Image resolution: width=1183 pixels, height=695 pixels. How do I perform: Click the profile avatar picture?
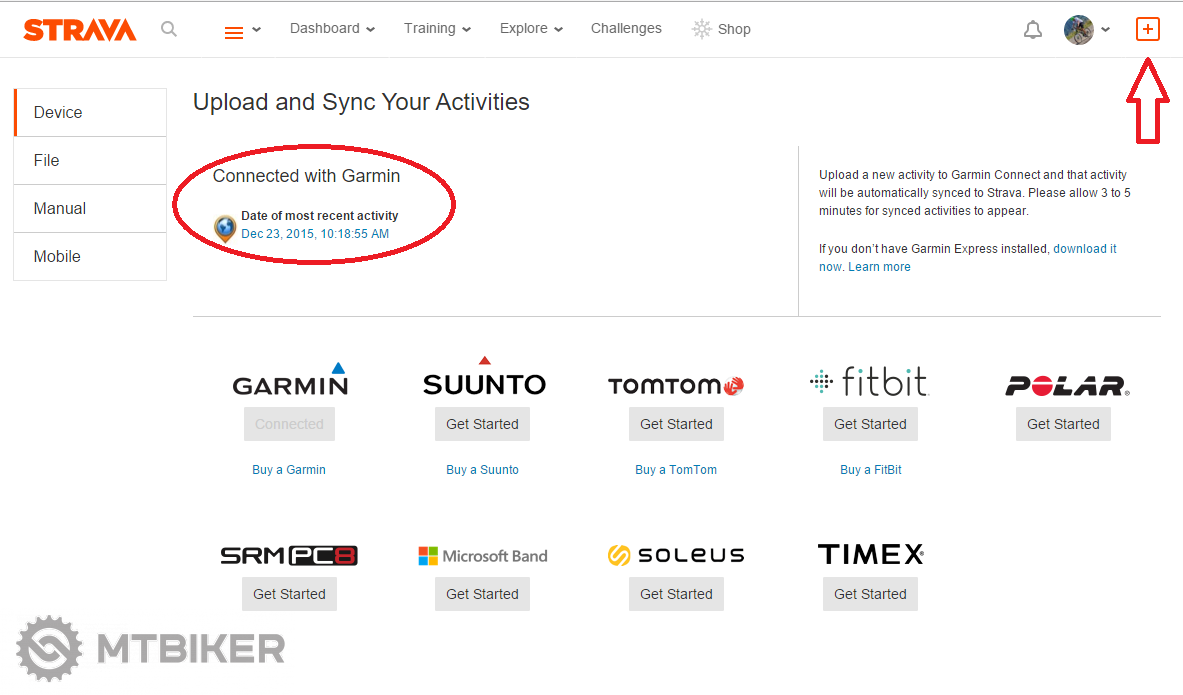click(x=1079, y=29)
